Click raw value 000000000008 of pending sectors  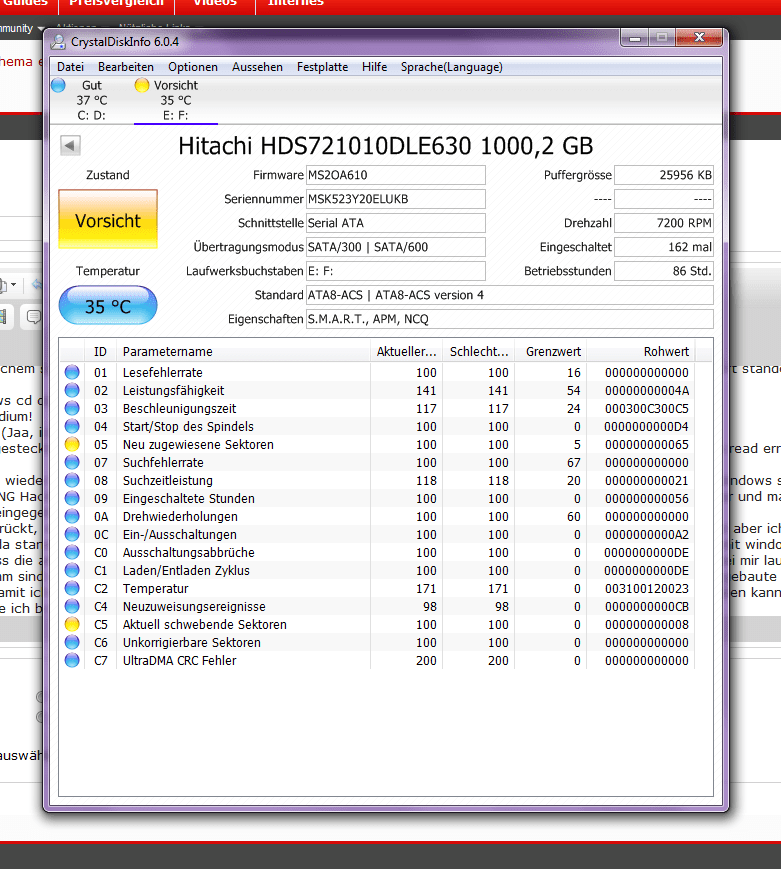pyautogui.click(x=647, y=625)
